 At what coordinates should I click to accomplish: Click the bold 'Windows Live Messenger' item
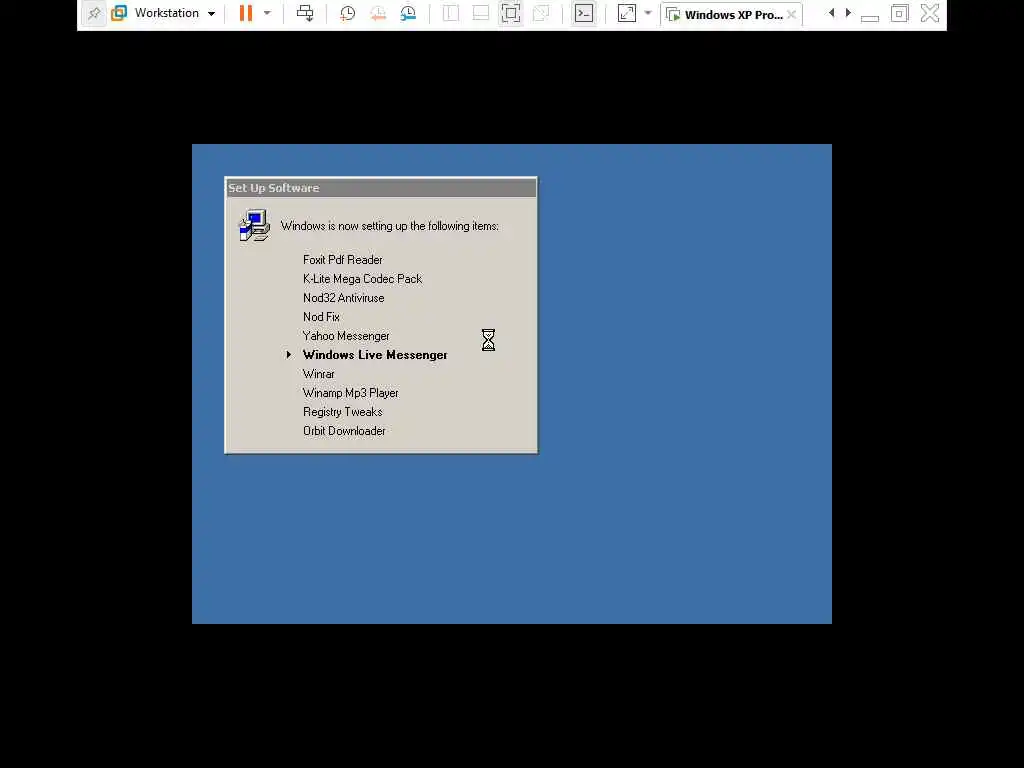pos(375,355)
